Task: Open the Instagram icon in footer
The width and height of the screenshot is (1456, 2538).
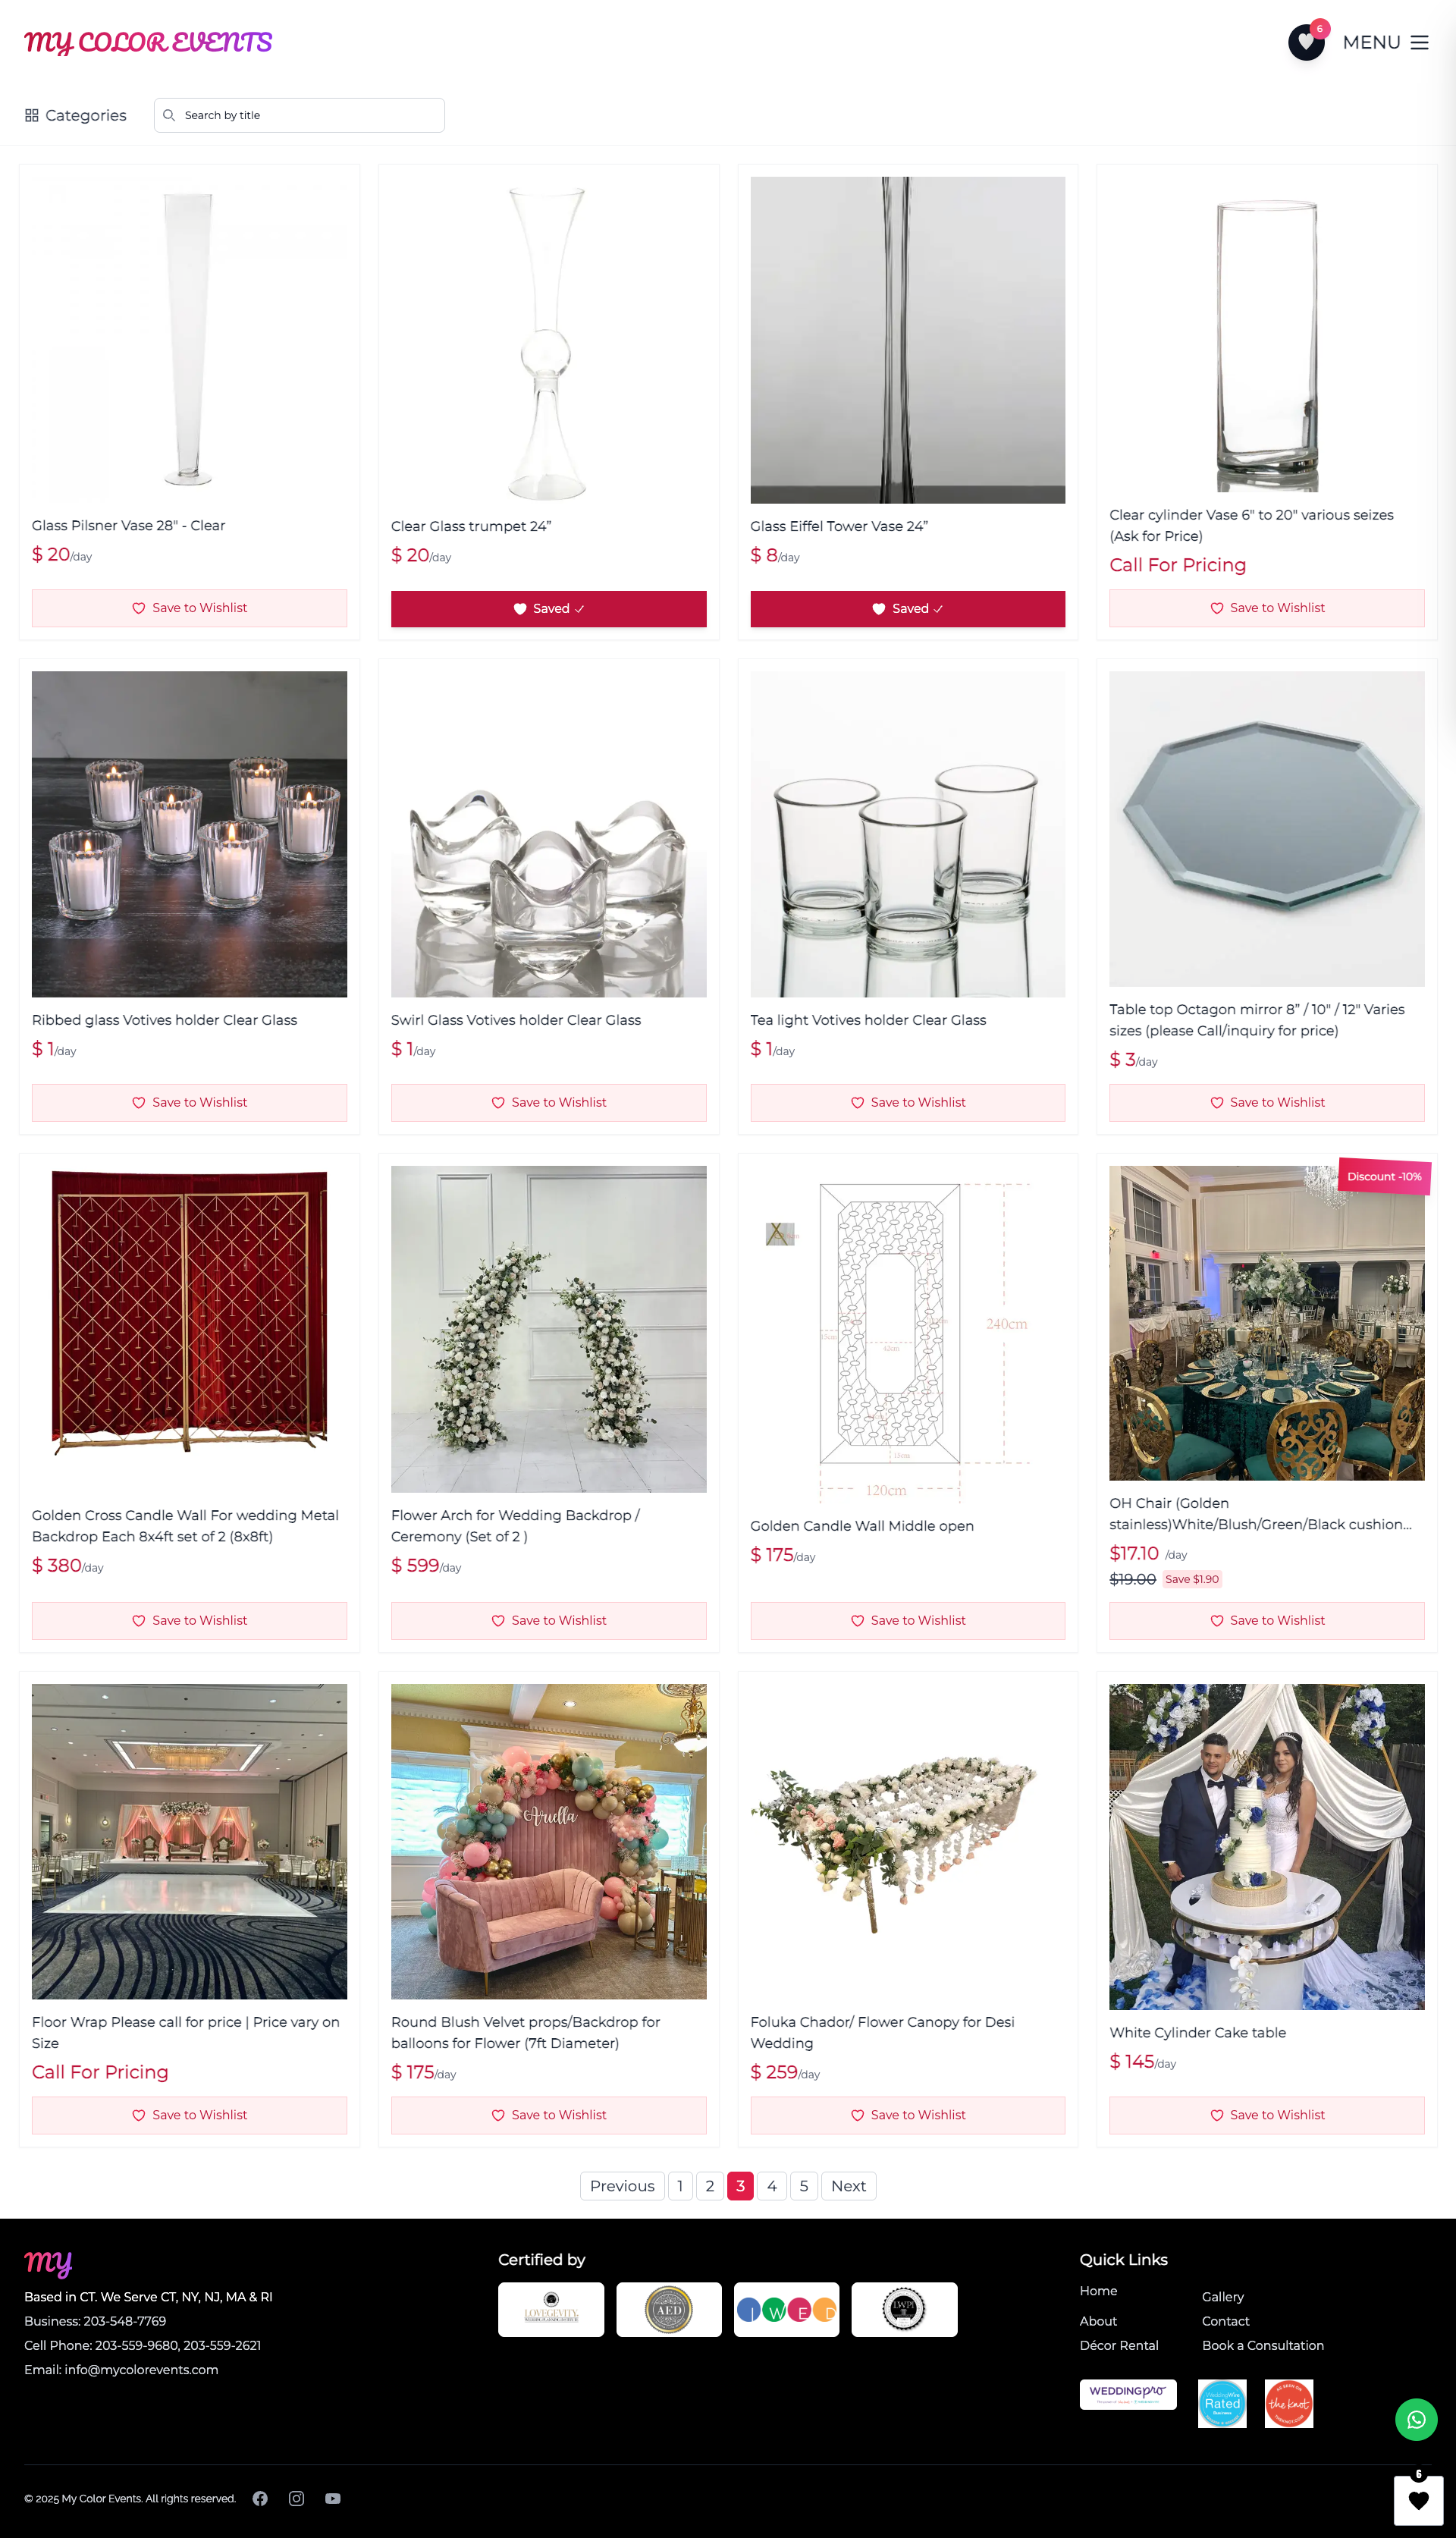Action: click(x=296, y=2498)
